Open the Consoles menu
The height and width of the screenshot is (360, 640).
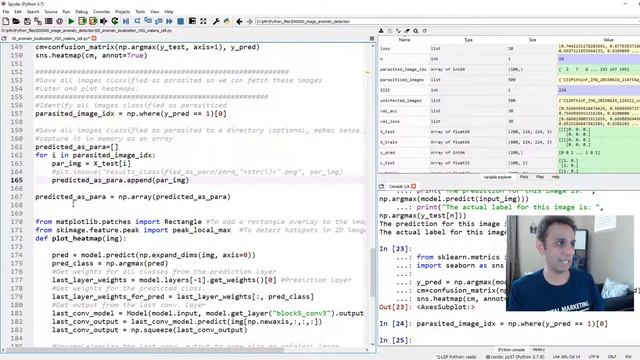[102, 12]
